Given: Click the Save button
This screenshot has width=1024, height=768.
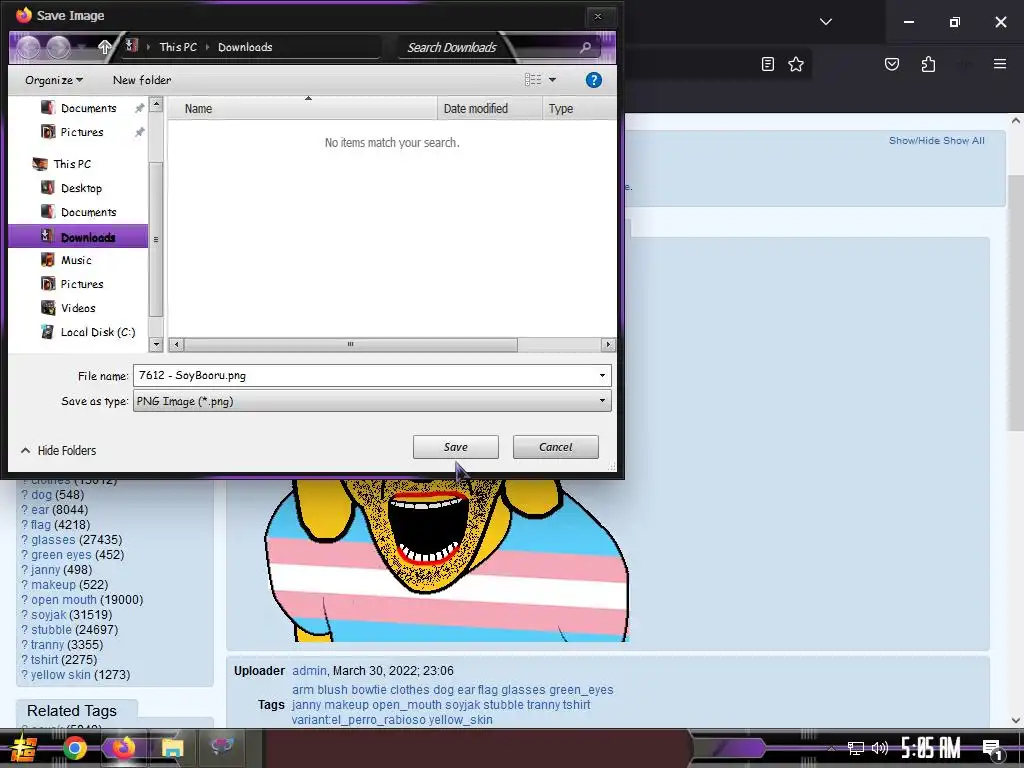Looking at the screenshot, I should pos(455,447).
